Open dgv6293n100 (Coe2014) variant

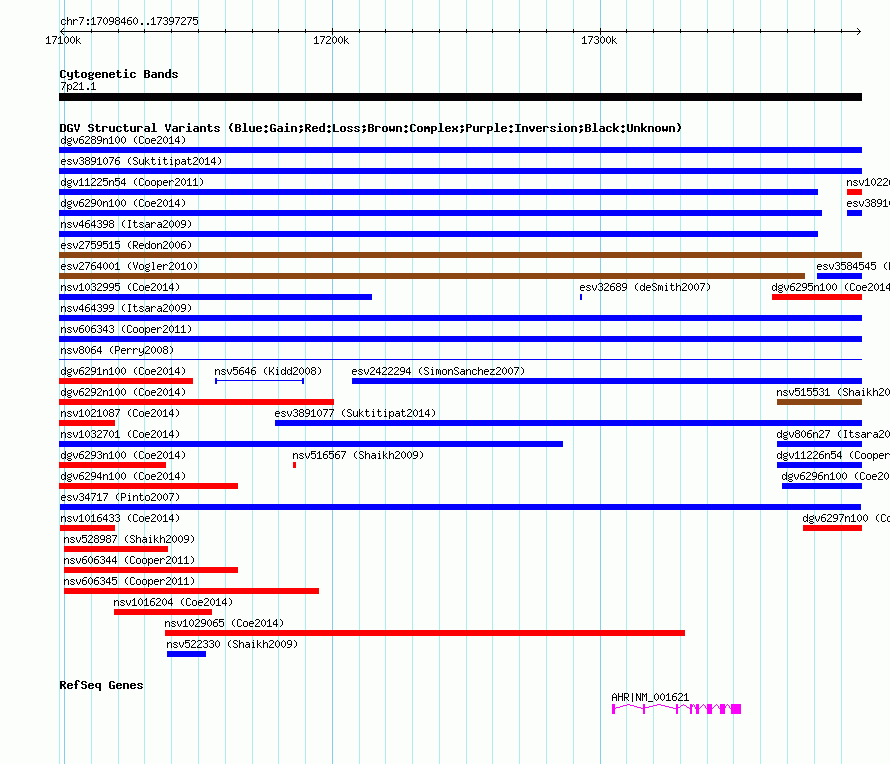tap(123, 455)
